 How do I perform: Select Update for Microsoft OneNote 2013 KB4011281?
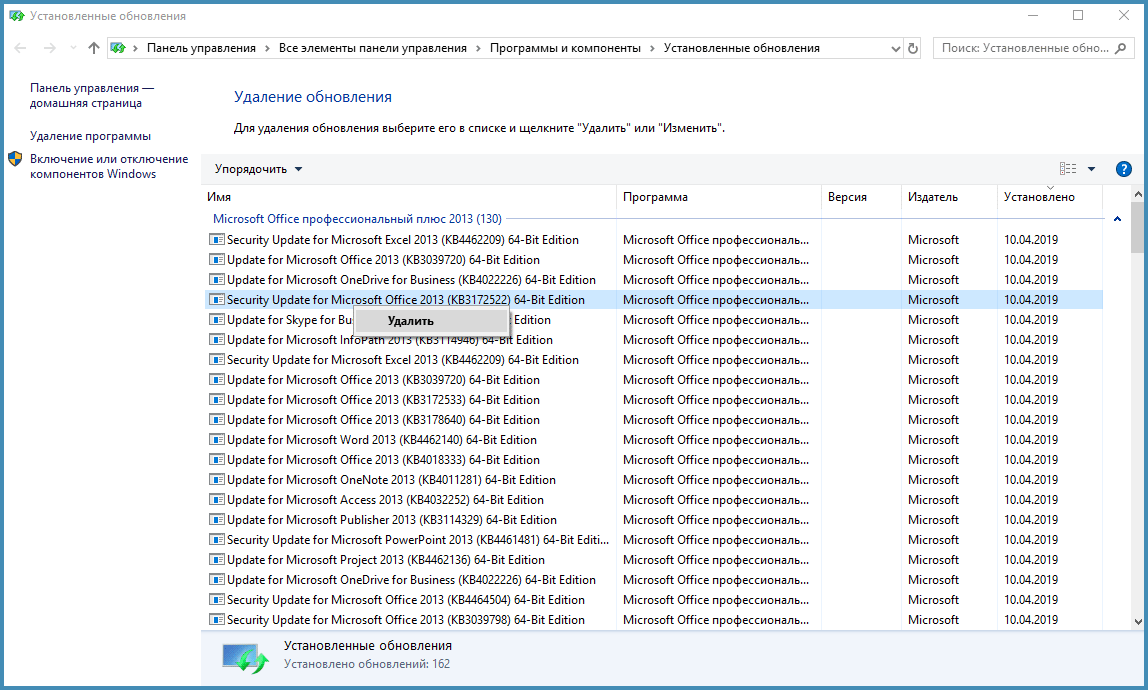[x=391, y=480]
